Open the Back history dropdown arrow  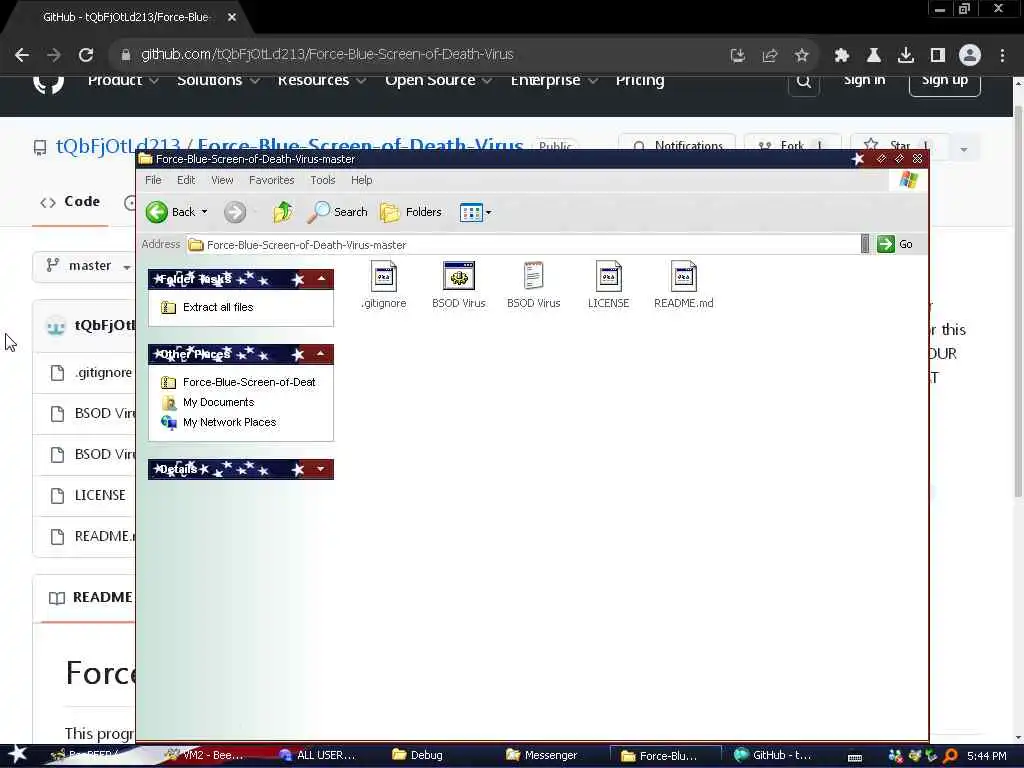click(204, 212)
